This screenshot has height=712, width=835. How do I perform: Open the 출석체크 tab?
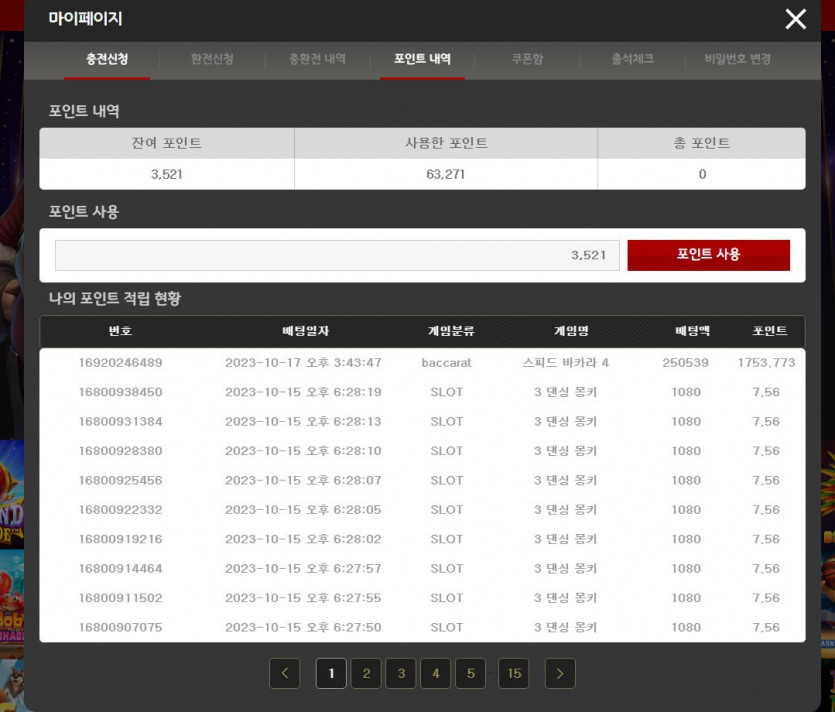[x=633, y=59]
